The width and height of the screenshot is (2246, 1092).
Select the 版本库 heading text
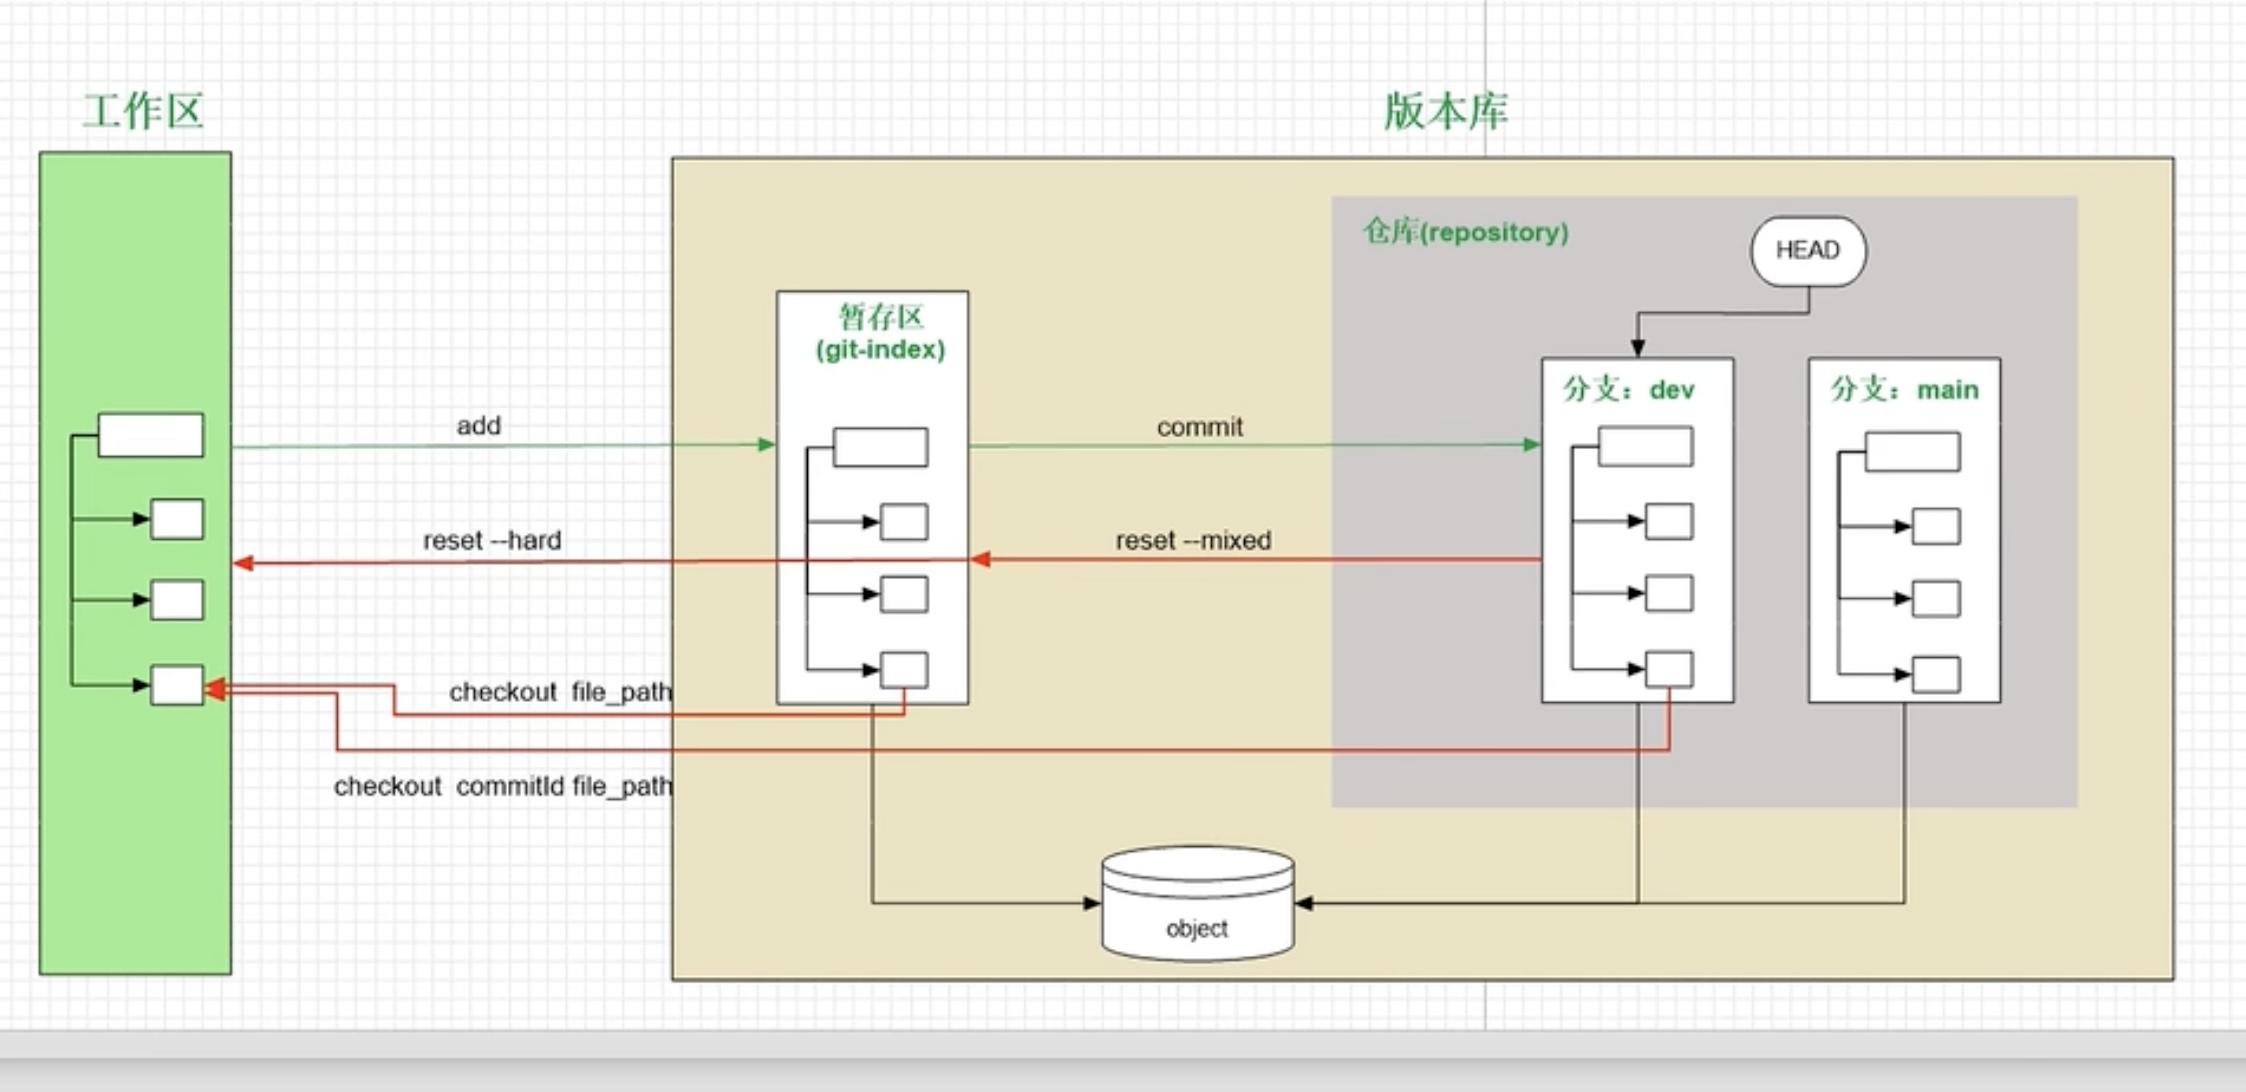[1448, 111]
